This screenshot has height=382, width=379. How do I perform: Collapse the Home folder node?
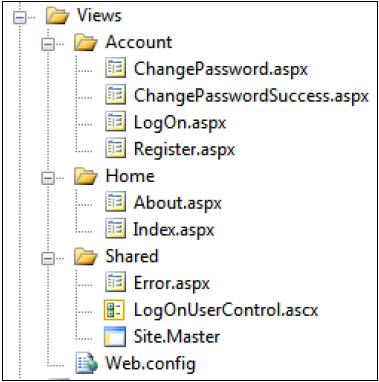(48, 178)
